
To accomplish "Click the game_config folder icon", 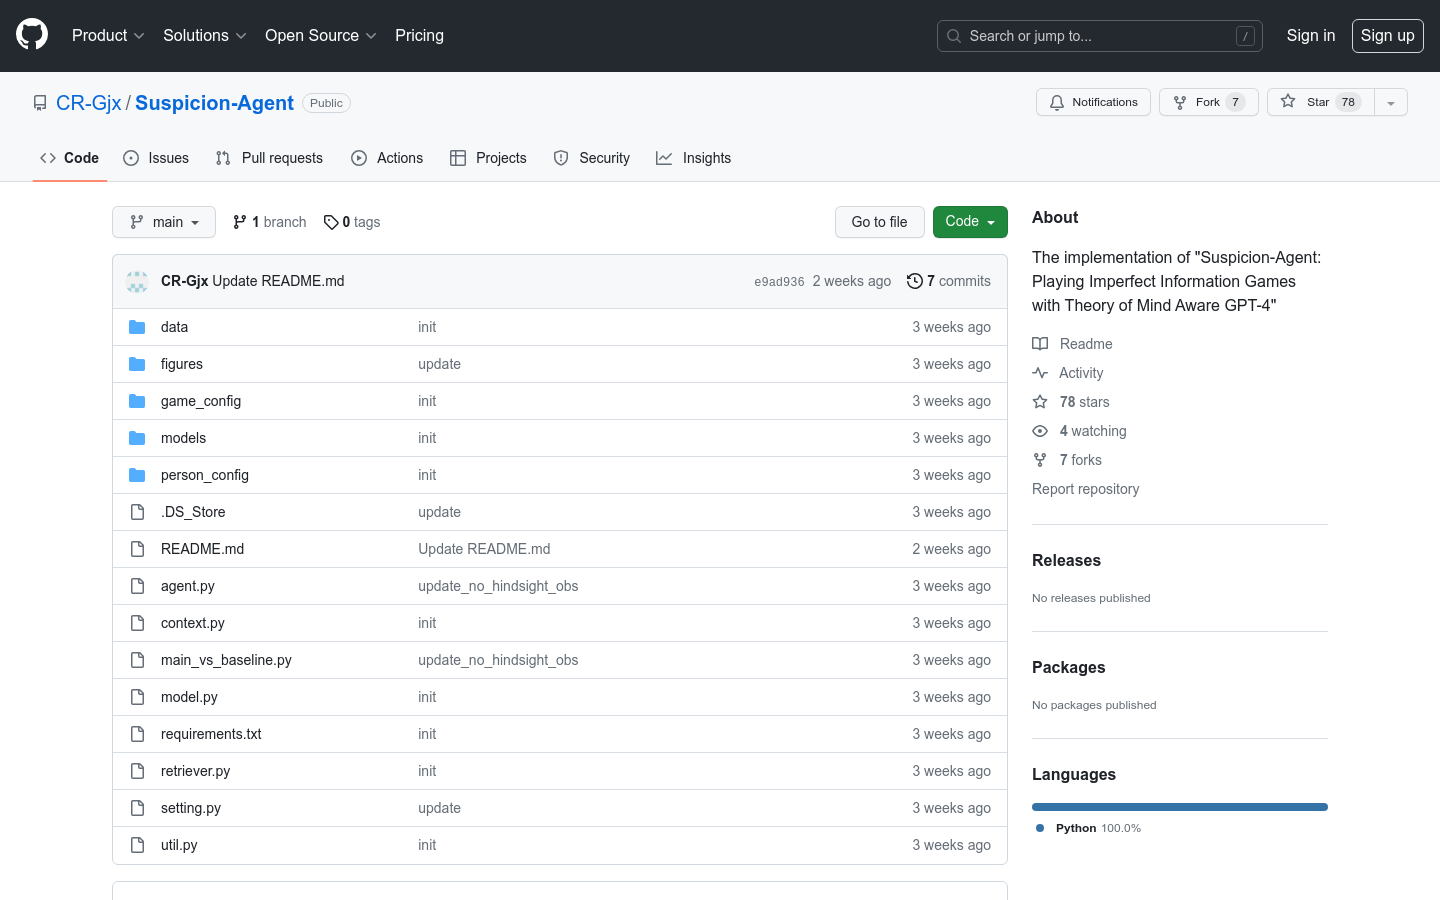I will coord(137,401).
